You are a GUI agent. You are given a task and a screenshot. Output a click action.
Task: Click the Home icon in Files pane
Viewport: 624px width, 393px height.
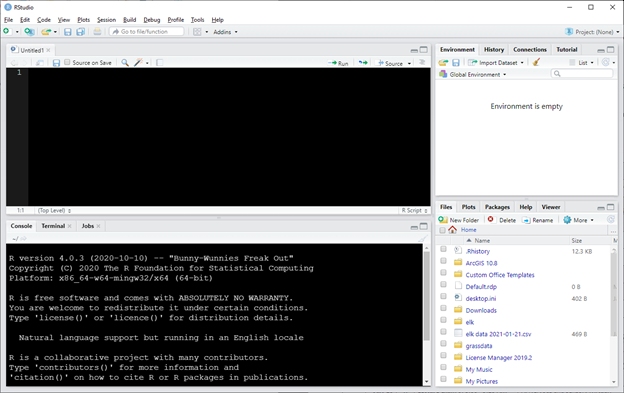452,230
